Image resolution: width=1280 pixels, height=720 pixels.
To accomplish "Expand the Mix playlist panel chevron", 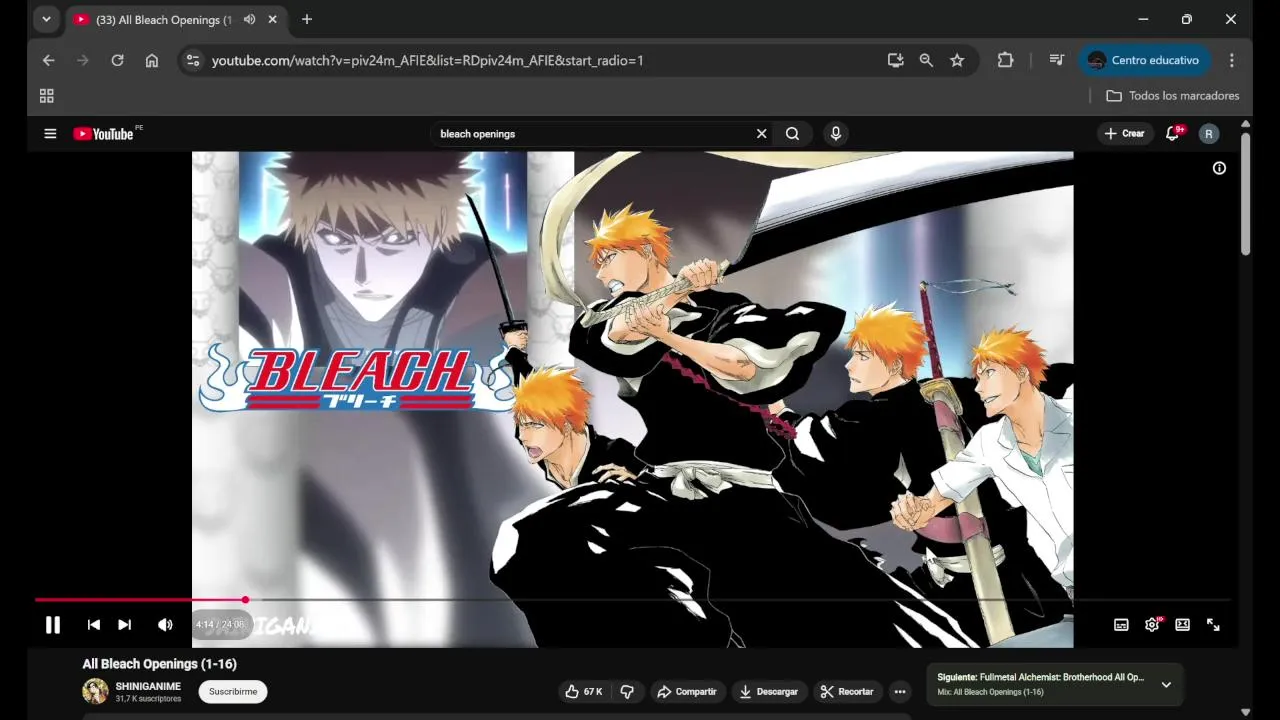I will tap(1166, 685).
